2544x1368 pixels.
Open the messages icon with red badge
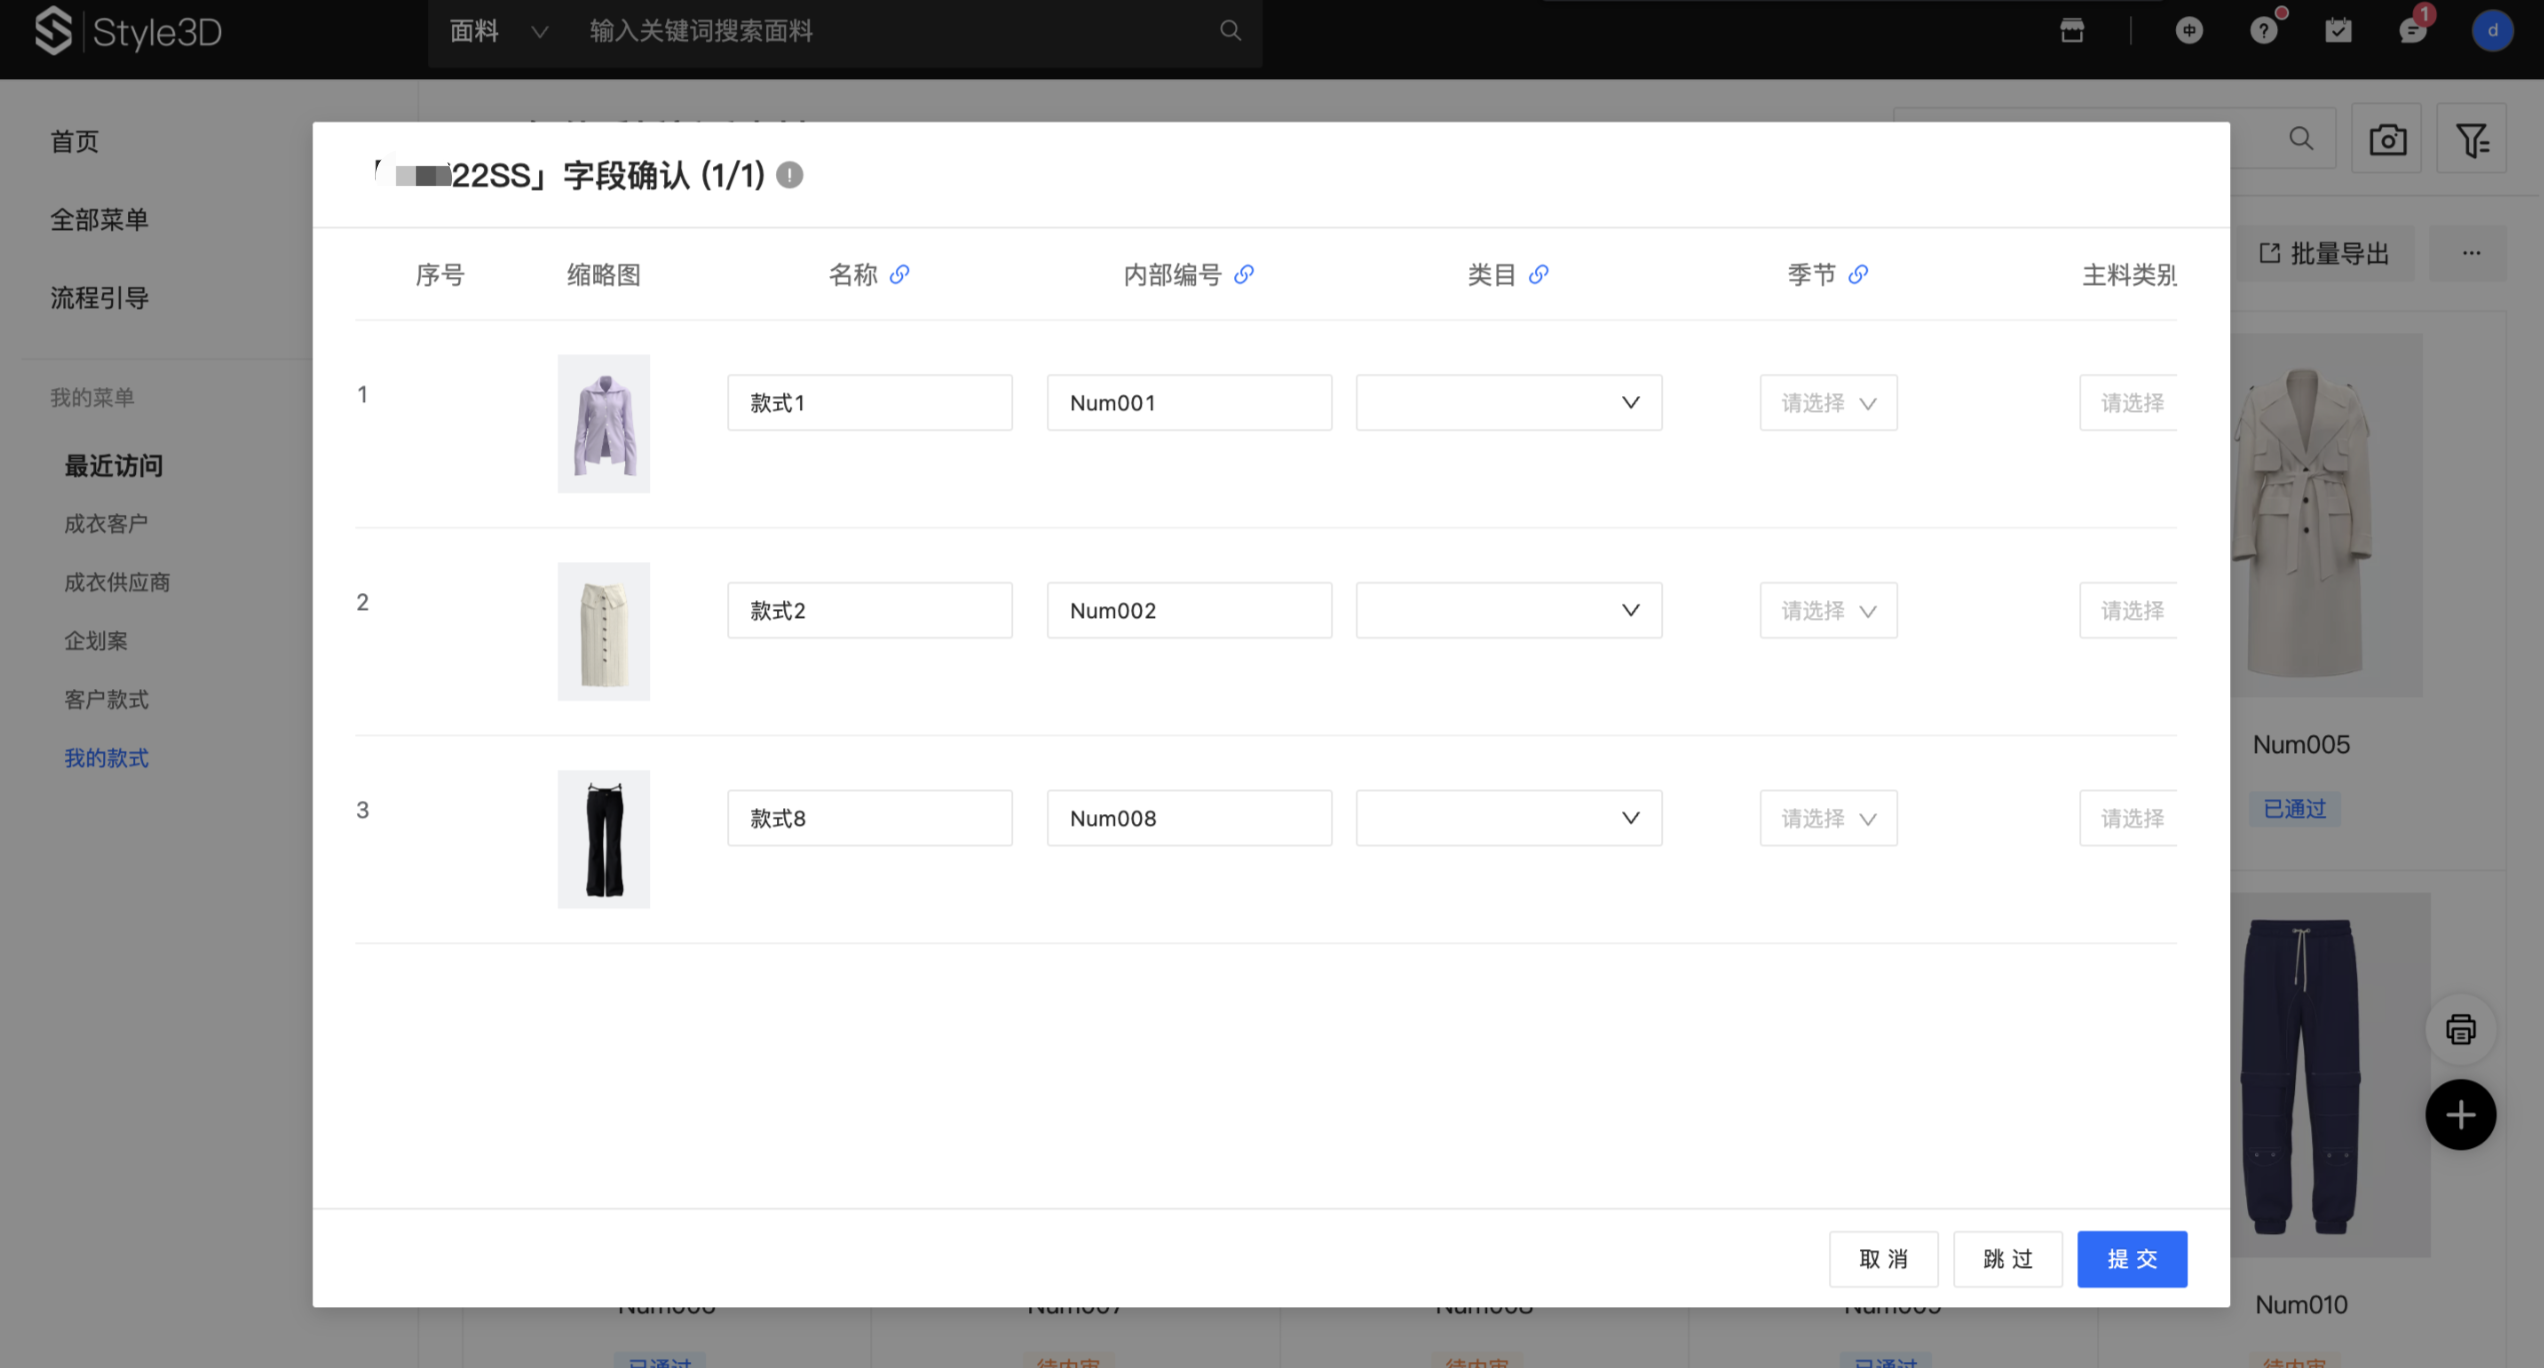coord(2412,30)
